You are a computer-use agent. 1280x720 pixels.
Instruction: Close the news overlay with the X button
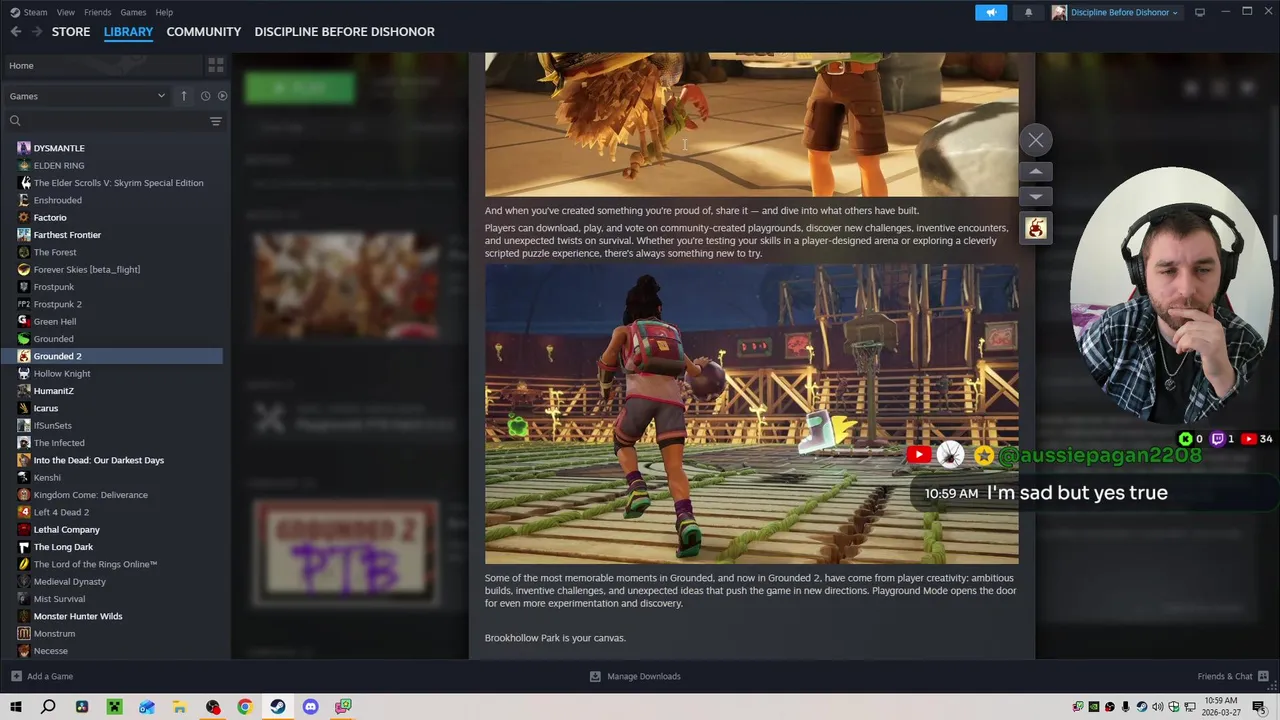(x=1036, y=141)
